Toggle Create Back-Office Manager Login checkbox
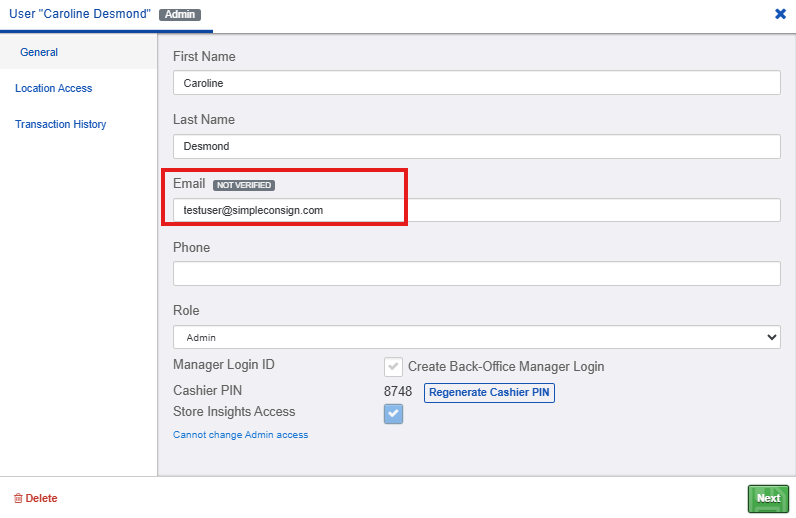The image size is (796, 518). click(393, 367)
